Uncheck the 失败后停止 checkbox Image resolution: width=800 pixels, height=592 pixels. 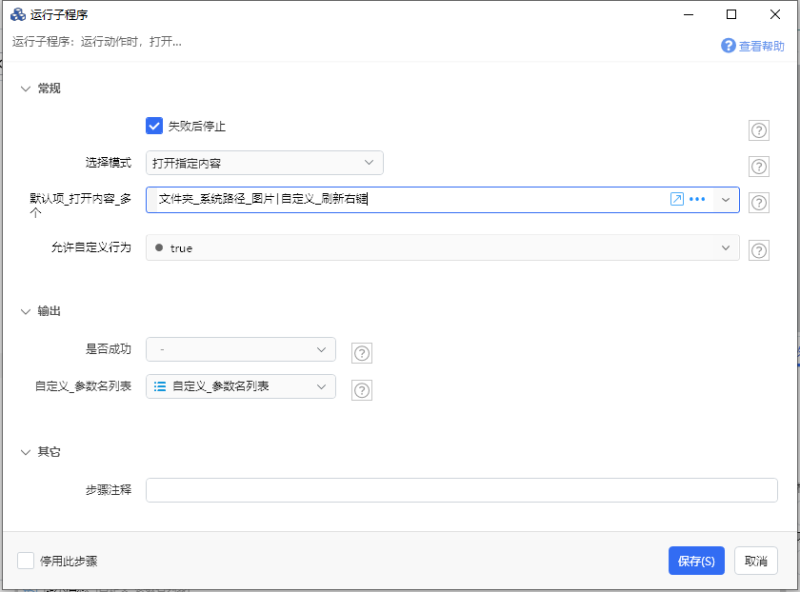tap(154, 126)
